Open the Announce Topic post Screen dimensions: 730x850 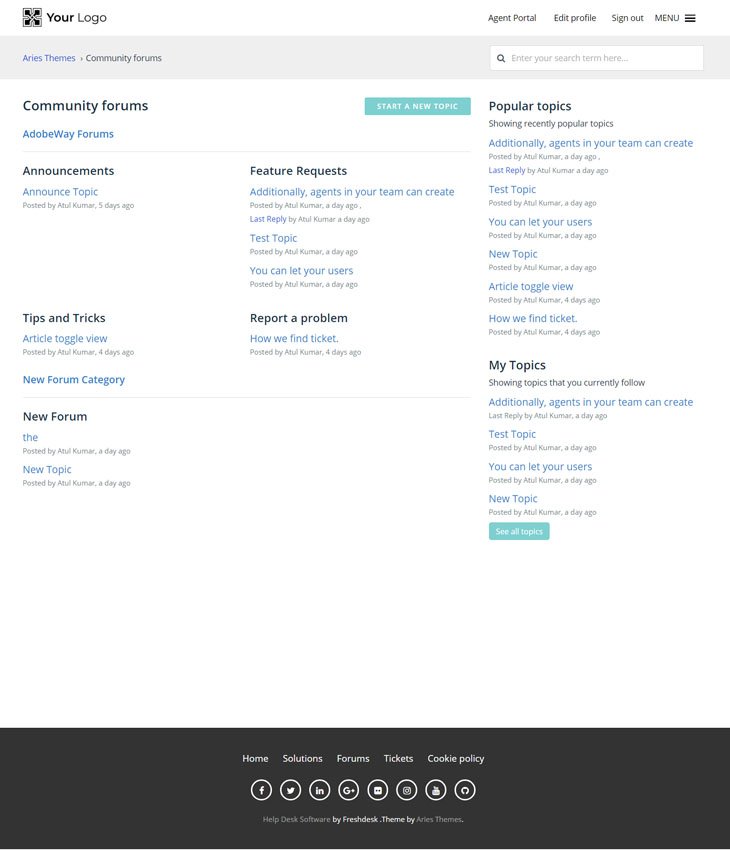pyautogui.click(x=60, y=192)
